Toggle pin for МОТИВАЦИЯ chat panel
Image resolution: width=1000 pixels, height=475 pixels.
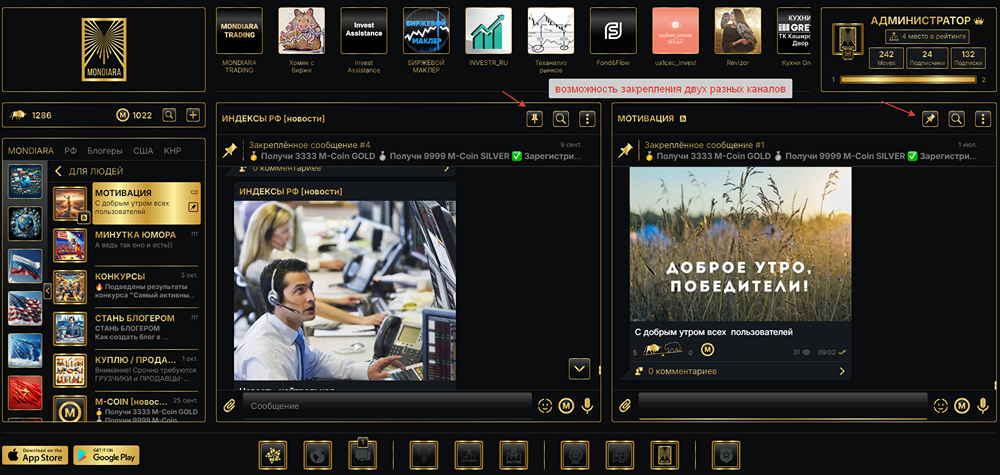pos(930,119)
